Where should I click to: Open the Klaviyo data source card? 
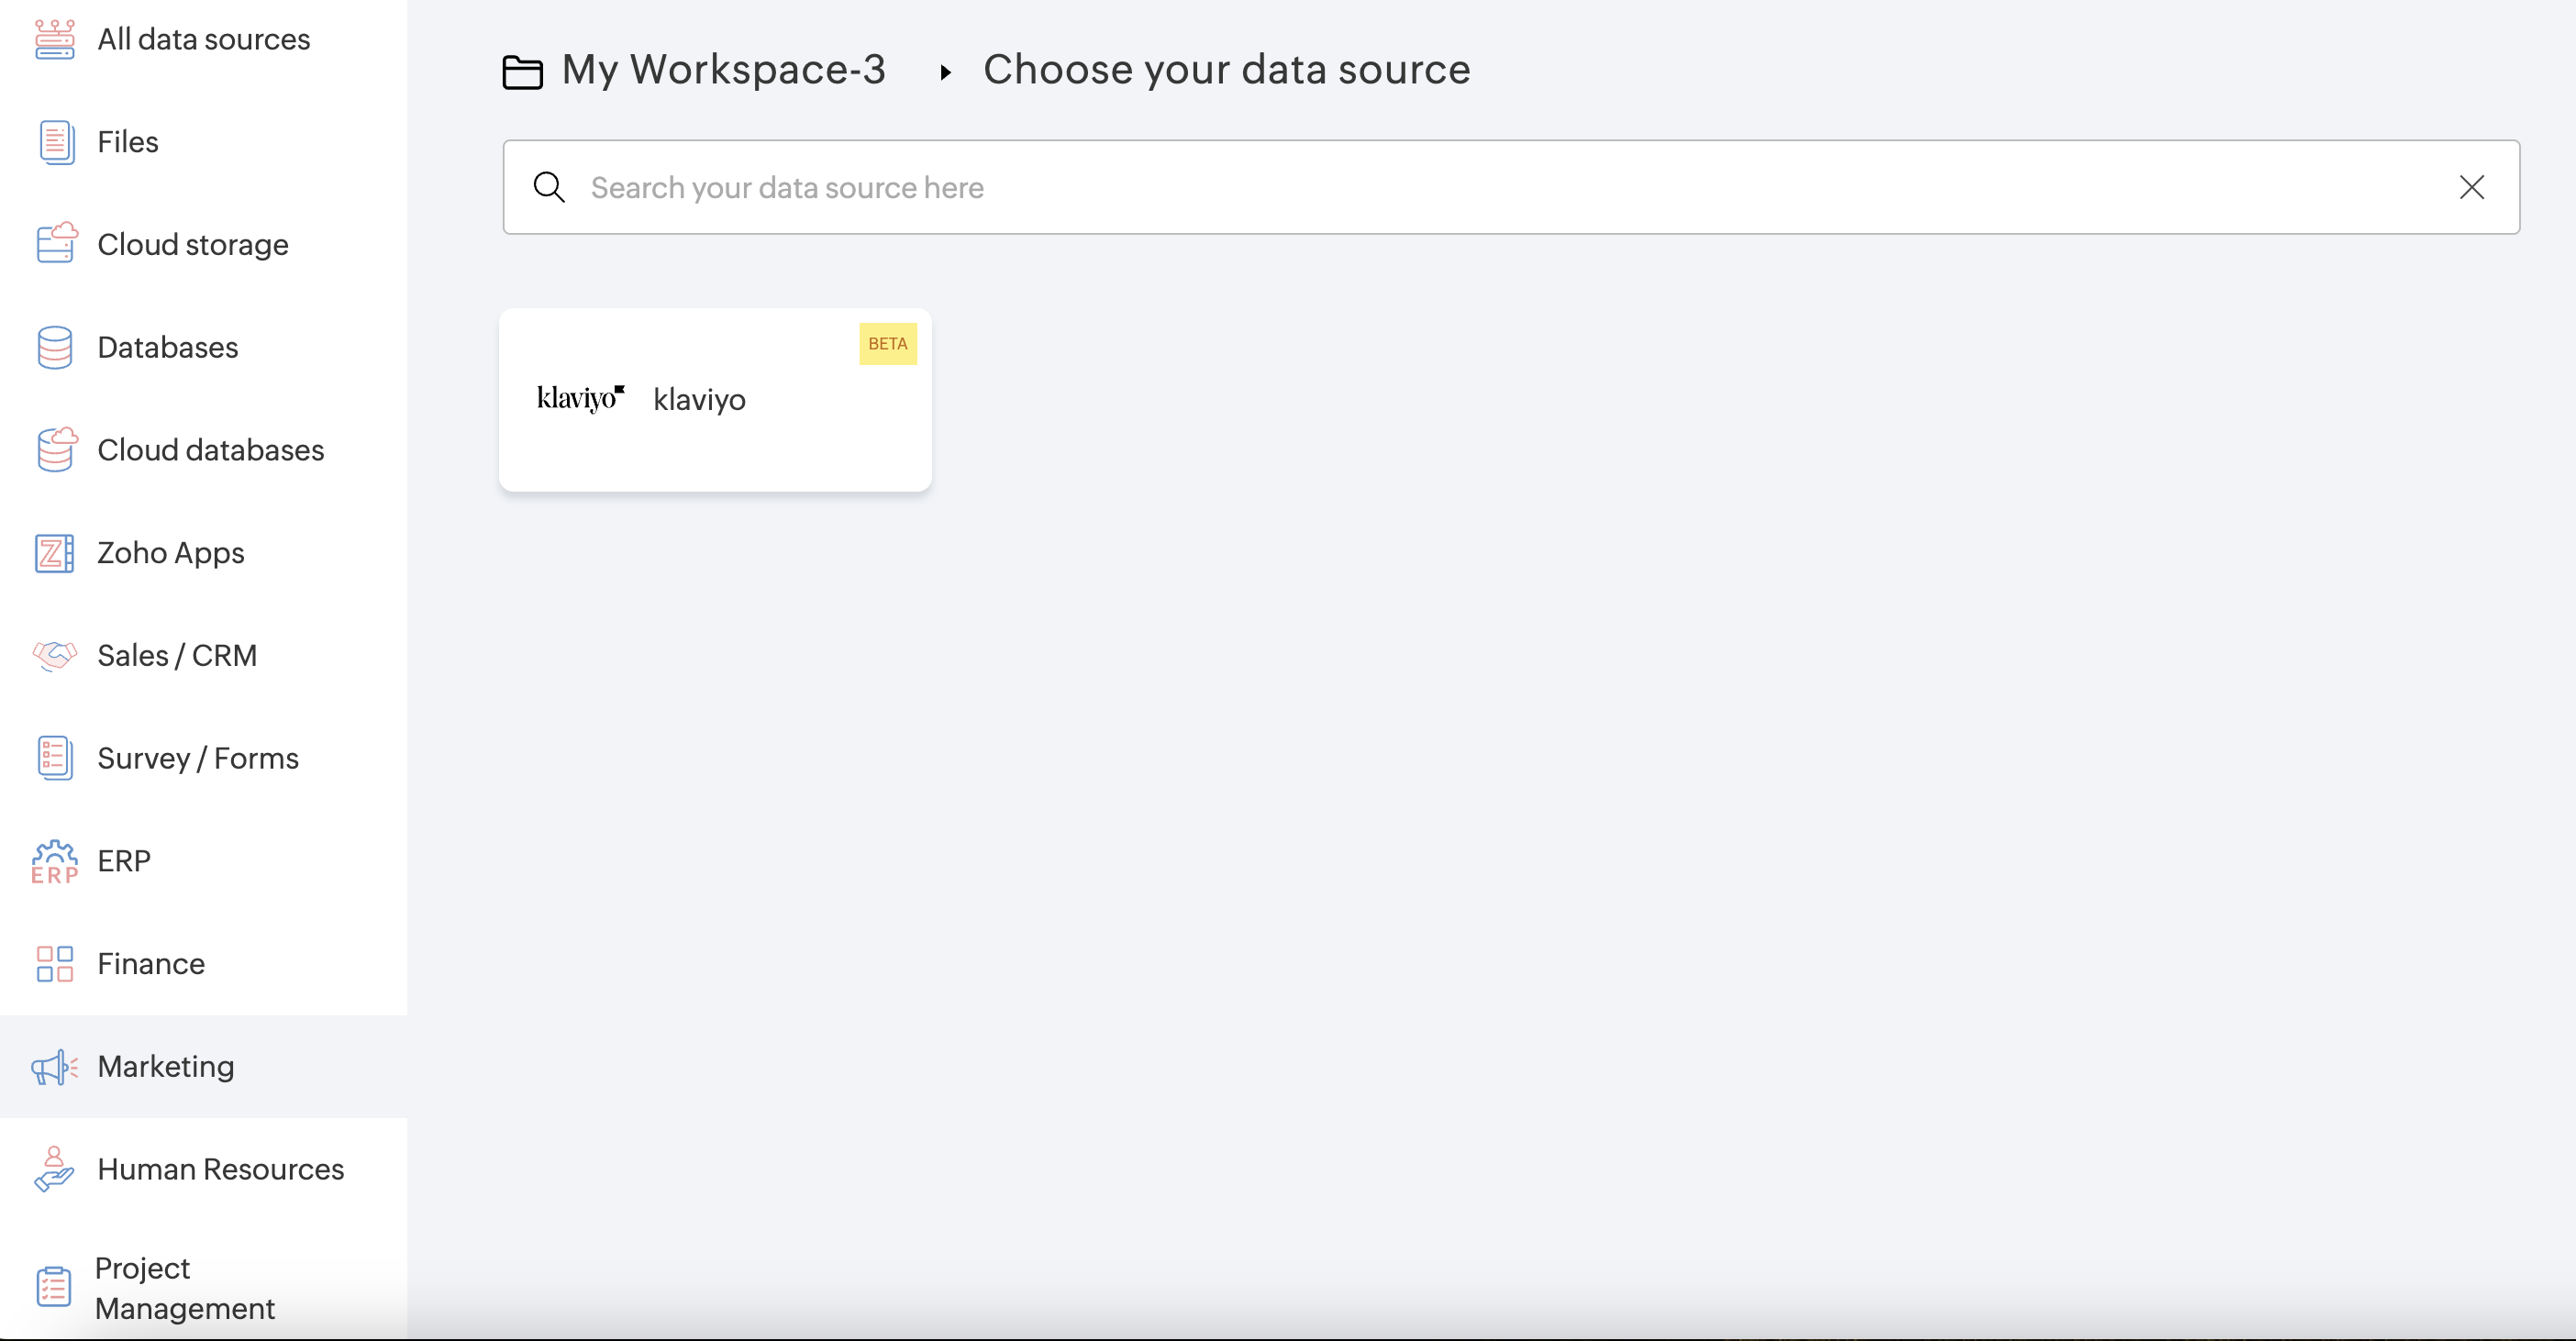714,400
